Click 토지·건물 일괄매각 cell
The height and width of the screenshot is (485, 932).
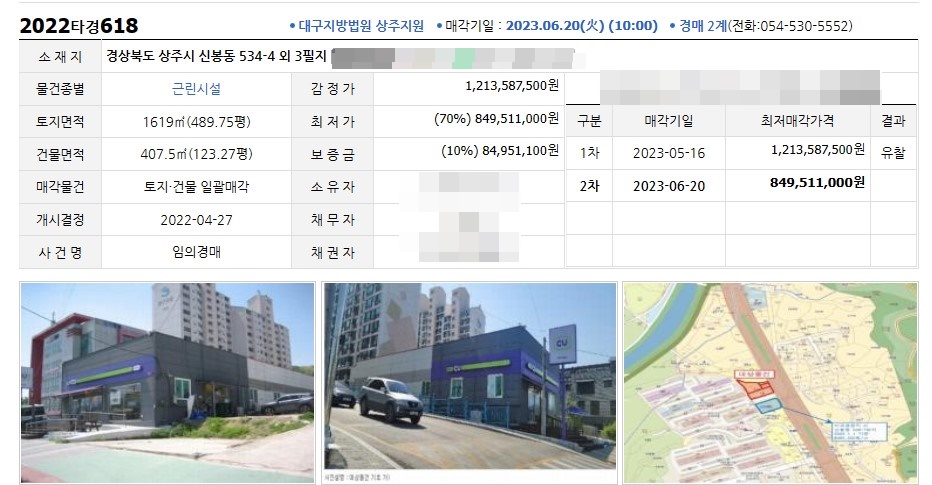click(x=196, y=187)
